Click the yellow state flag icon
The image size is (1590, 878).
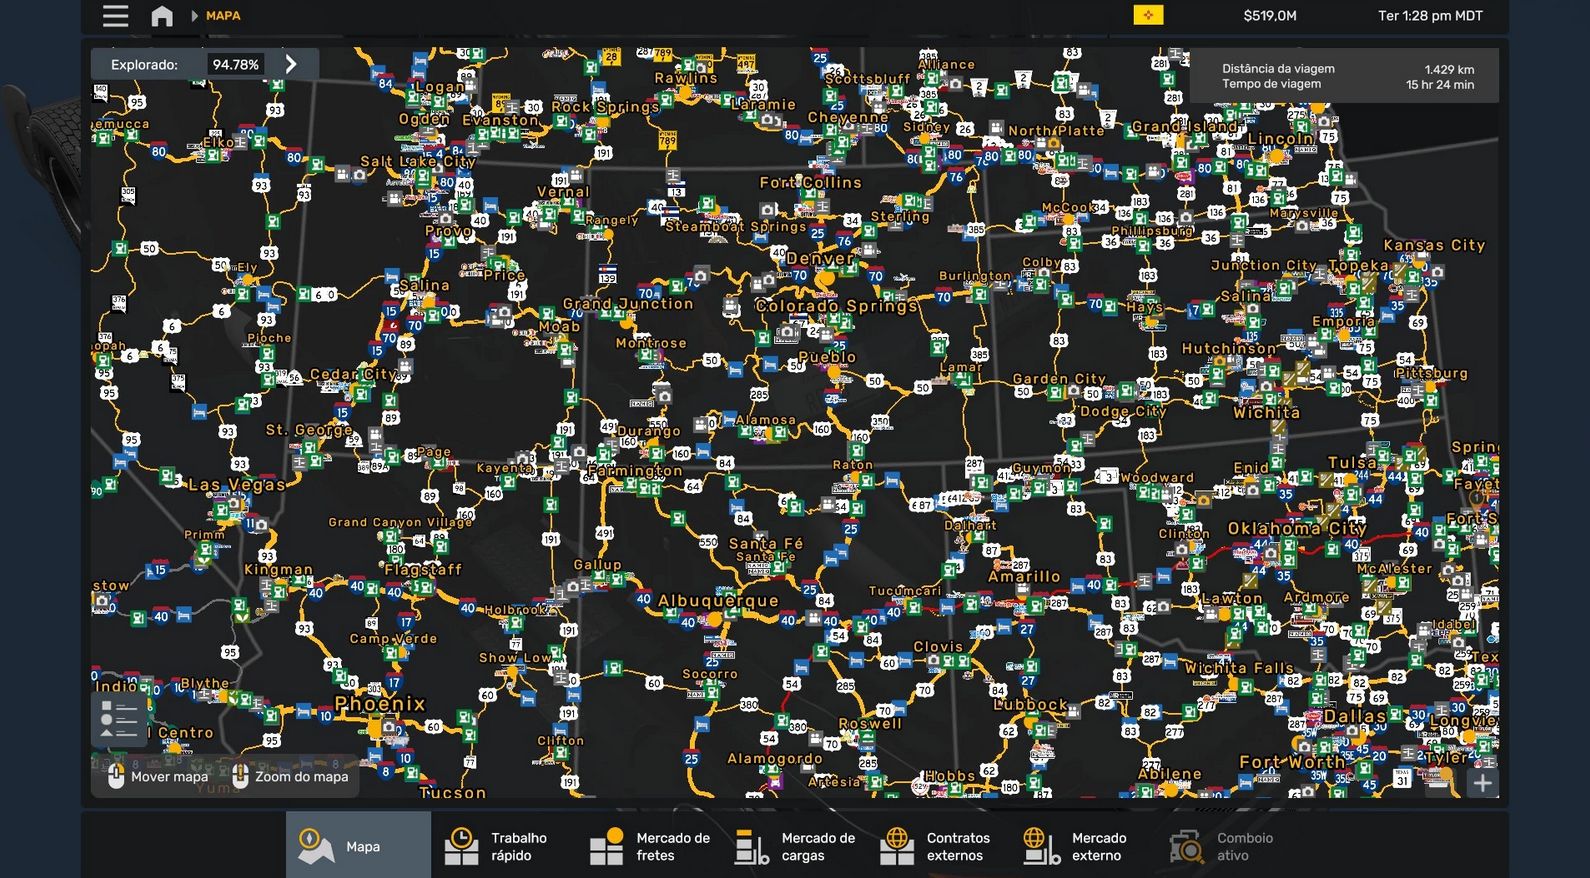1148,15
